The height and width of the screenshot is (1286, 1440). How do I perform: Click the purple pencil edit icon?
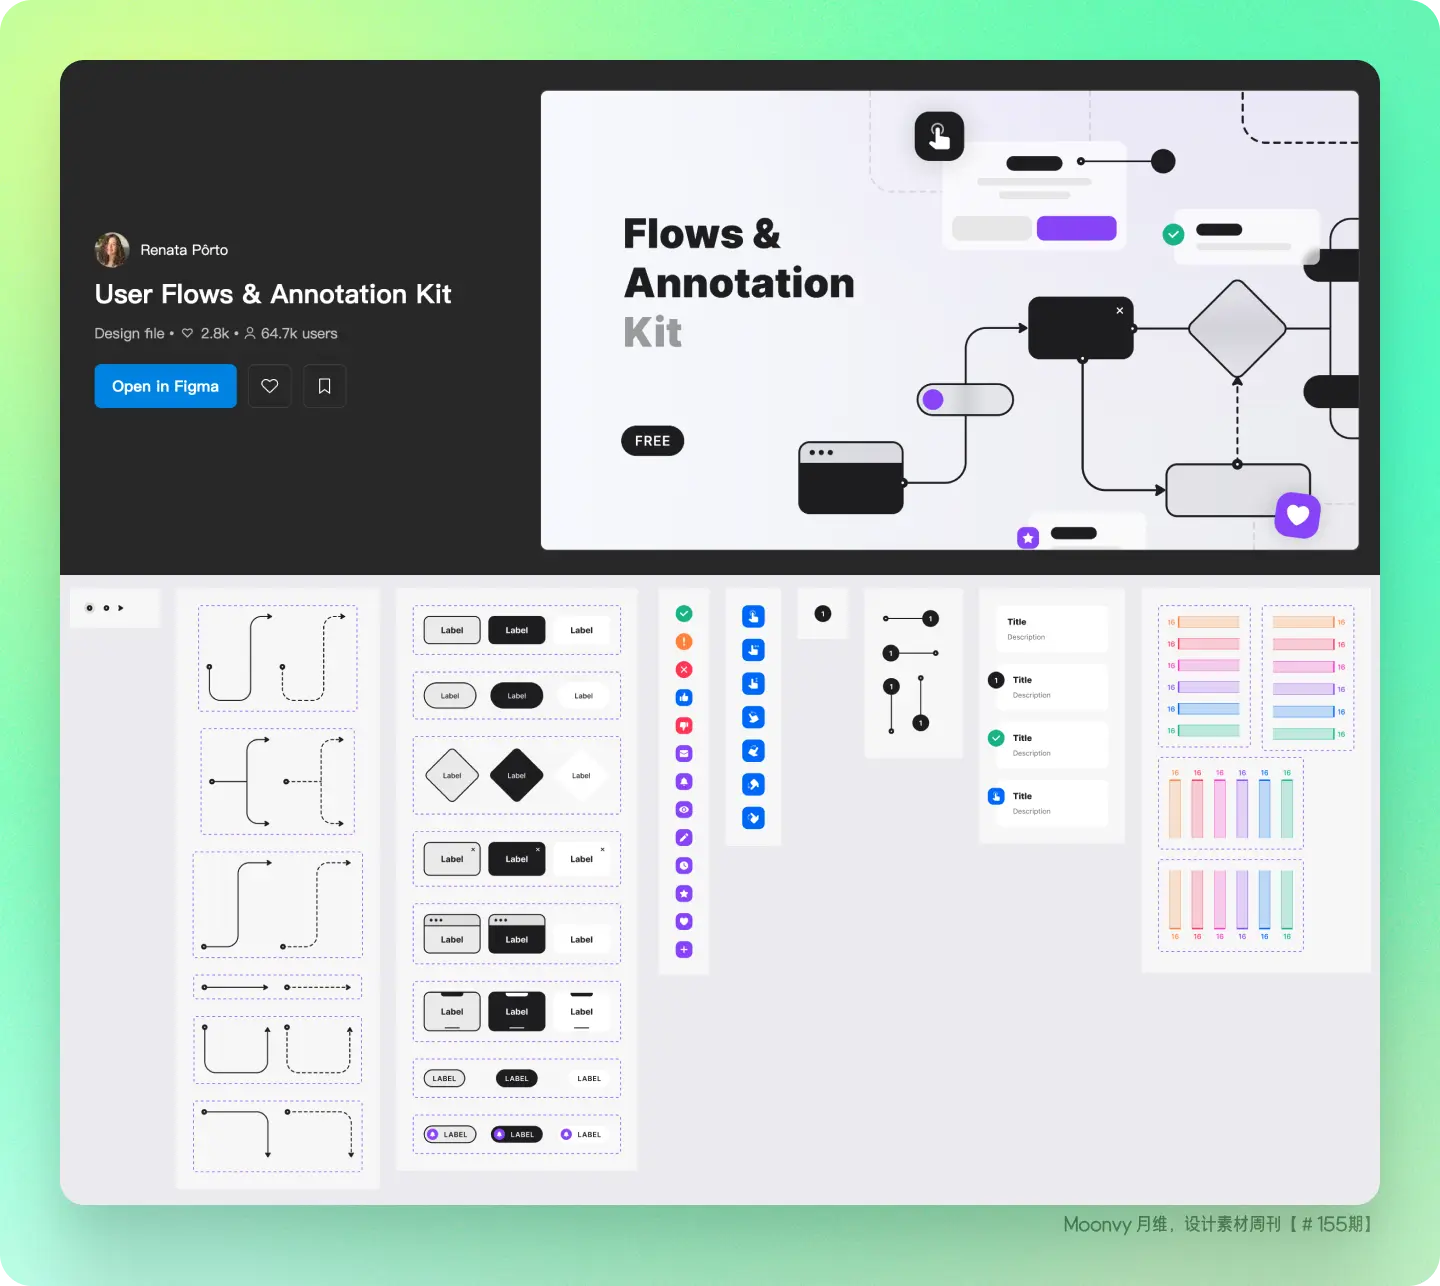(x=684, y=838)
